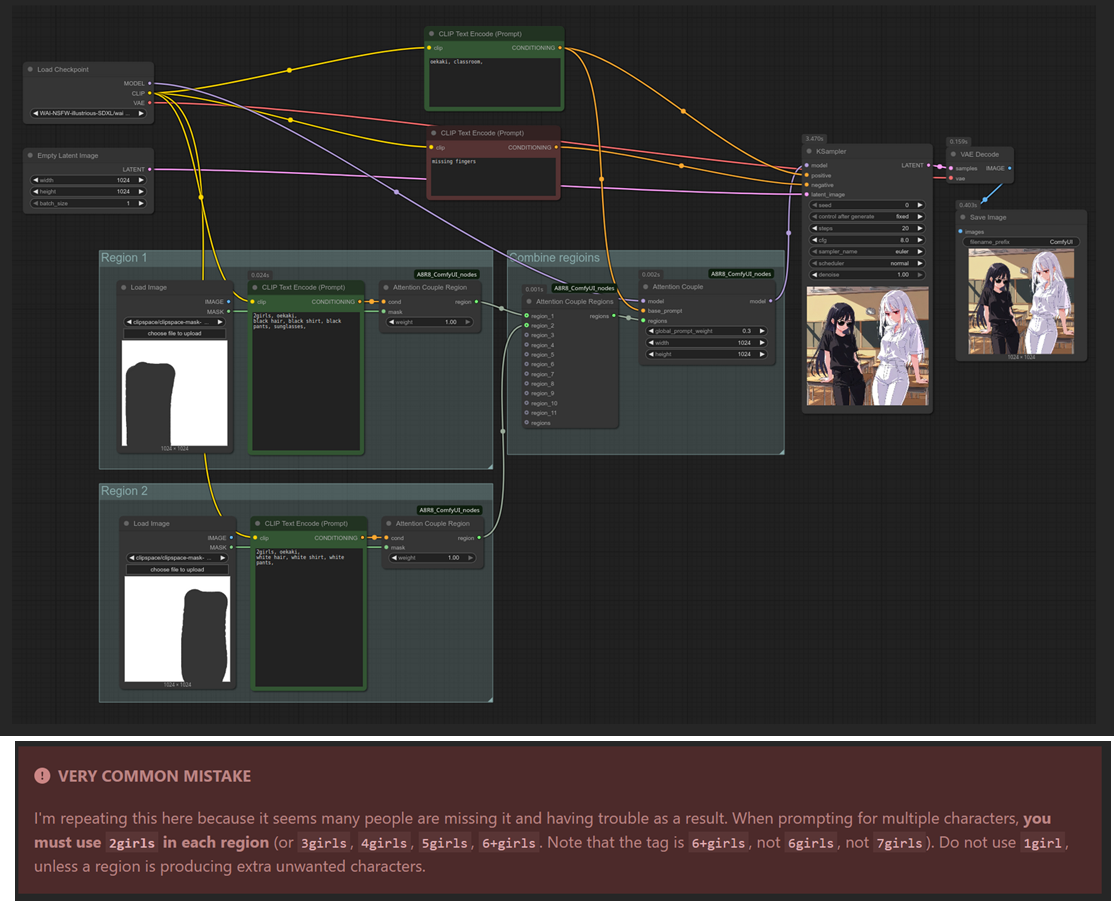Collapse the 'missing fingers' CLIP Text Encode node dot
1114x911 pixels.
tap(433, 133)
